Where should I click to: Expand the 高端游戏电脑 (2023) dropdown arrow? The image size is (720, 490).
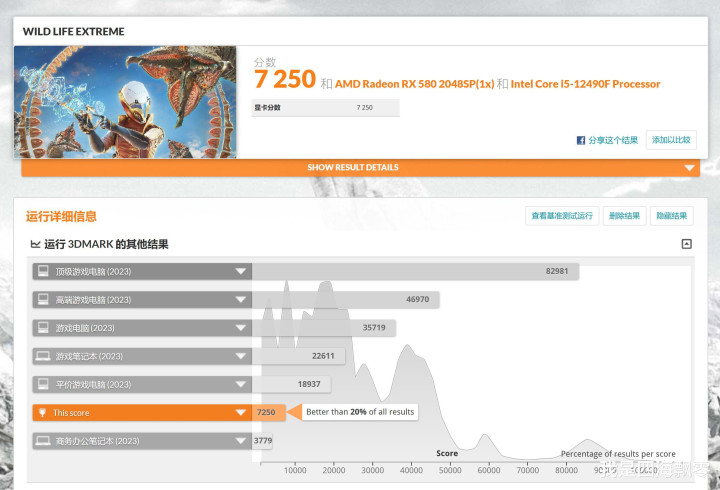[241, 300]
